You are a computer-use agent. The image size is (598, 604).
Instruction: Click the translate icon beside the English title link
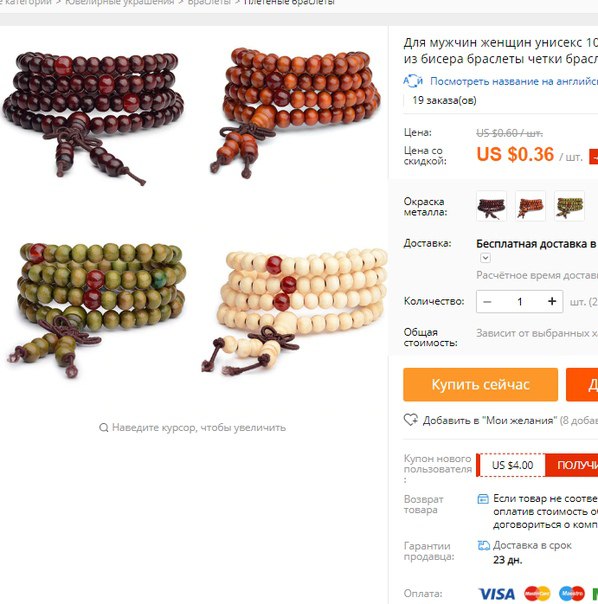[x=413, y=81]
